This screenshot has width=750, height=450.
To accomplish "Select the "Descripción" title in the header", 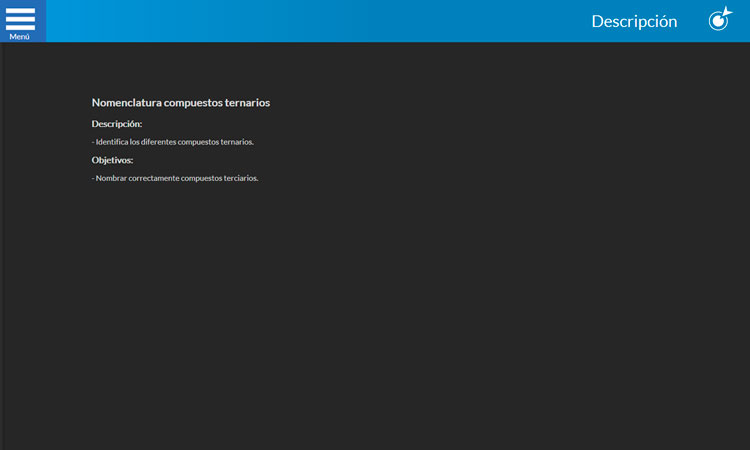I will pos(634,21).
